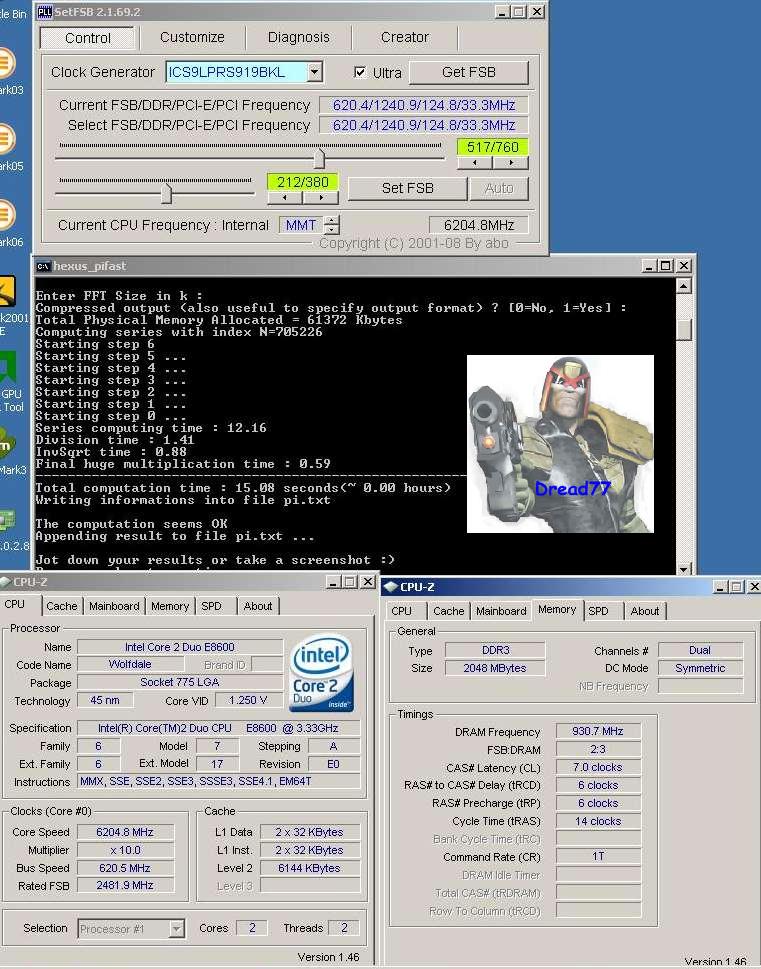Click the Intel Core 2 Duo logo
The image size is (761, 969).
321,673
